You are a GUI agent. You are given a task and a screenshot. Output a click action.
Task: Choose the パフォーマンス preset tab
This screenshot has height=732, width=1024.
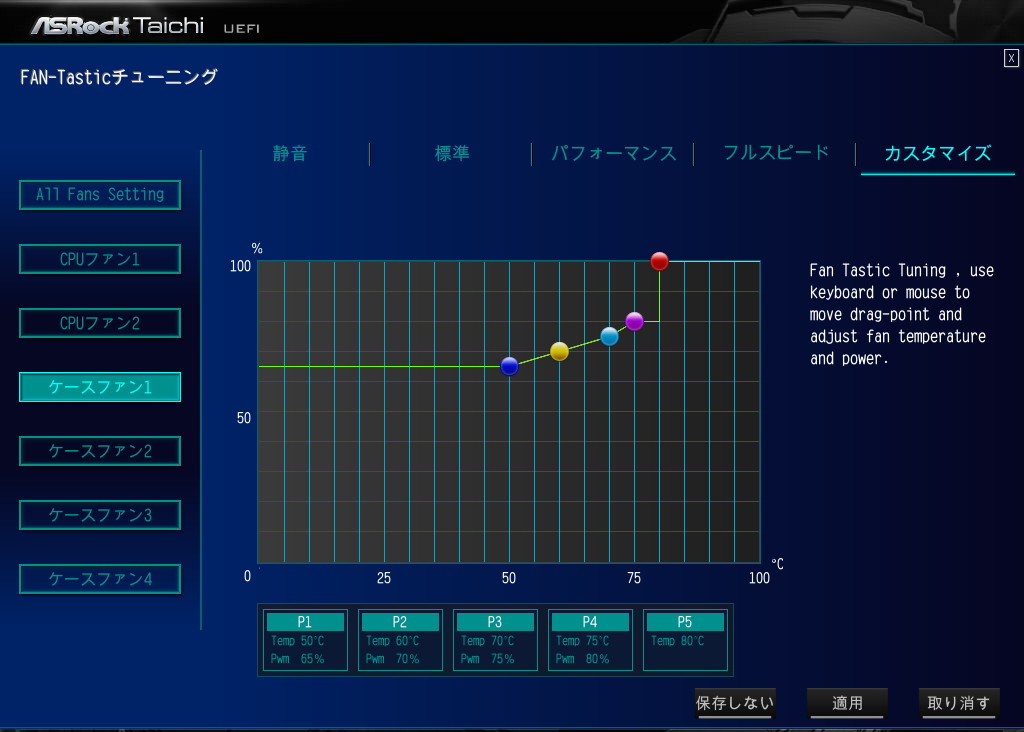[614, 153]
